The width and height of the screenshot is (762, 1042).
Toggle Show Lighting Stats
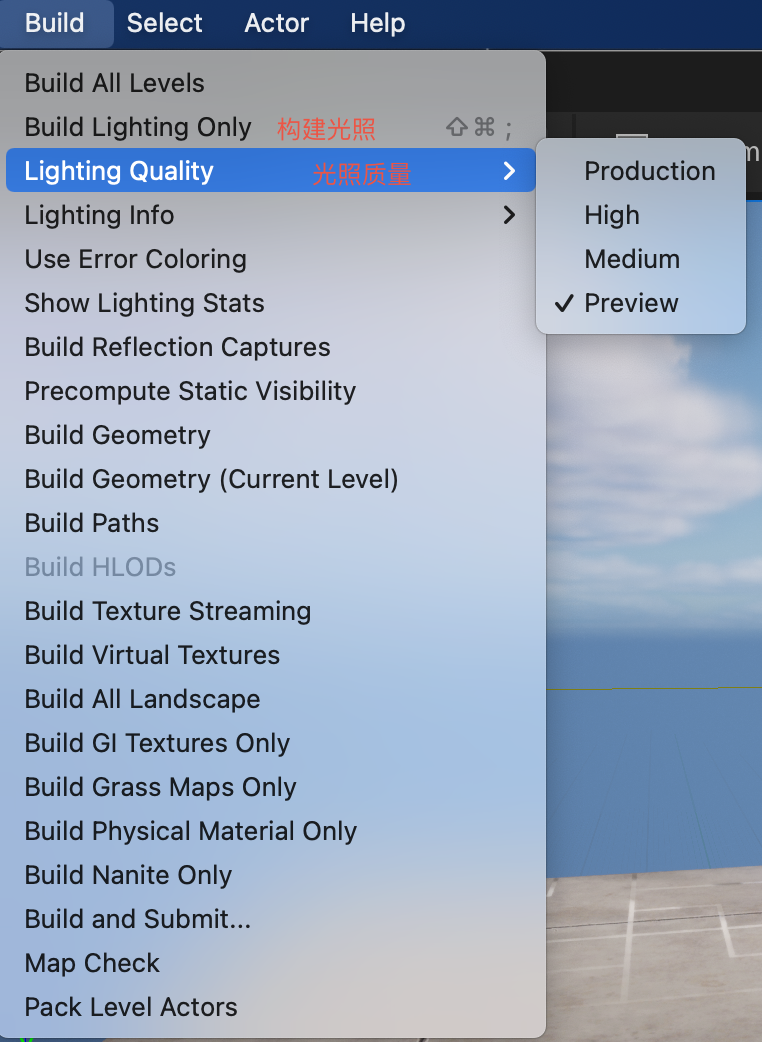click(x=271, y=303)
